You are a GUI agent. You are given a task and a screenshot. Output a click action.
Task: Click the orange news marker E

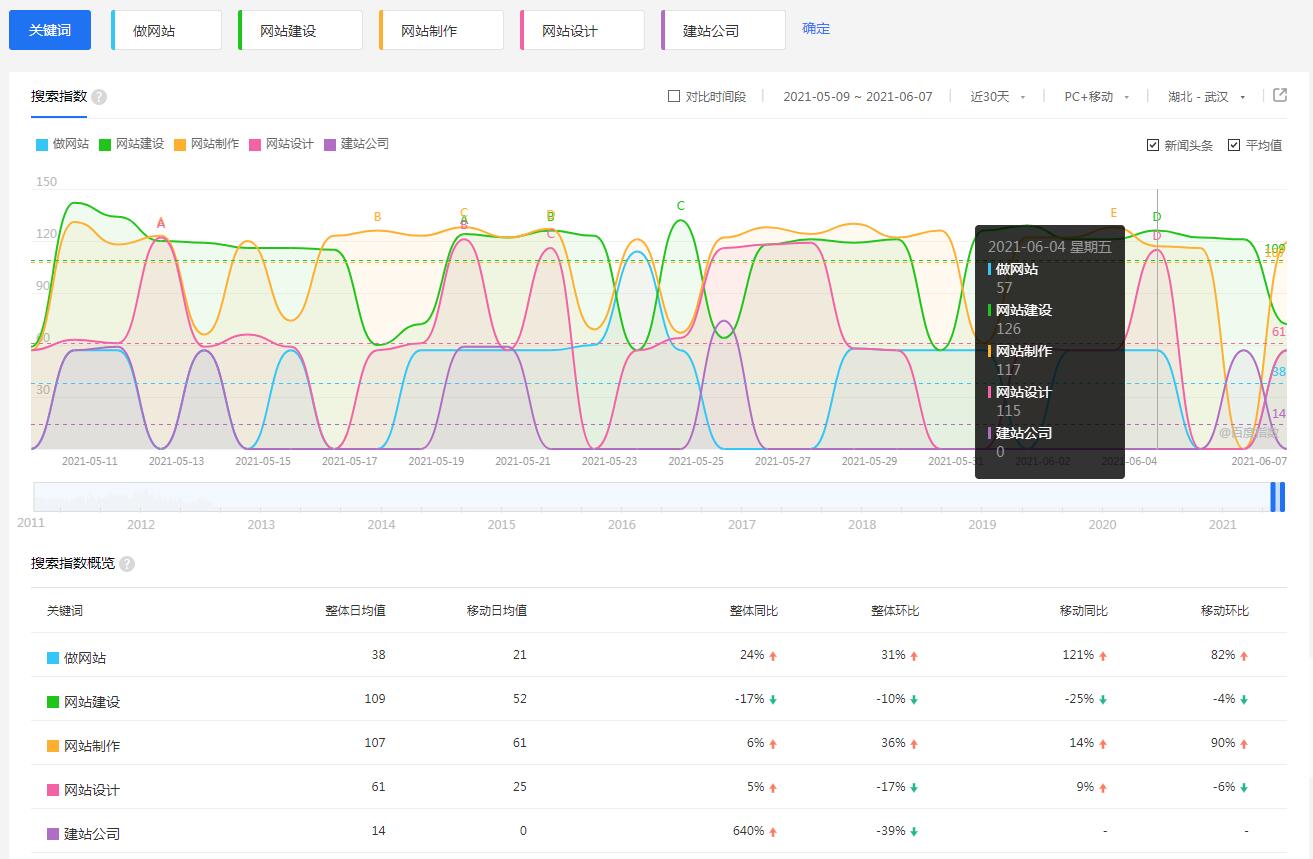[x=1114, y=213]
